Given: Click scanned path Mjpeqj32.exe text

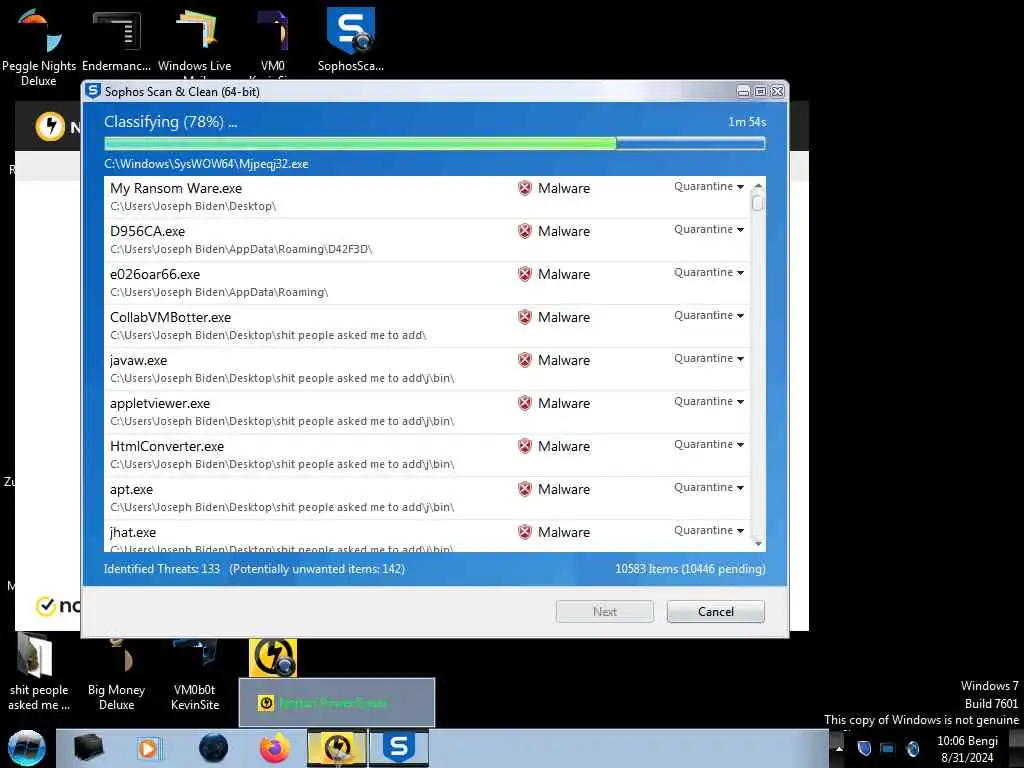Looking at the screenshot, I should [x=206, y=164].
